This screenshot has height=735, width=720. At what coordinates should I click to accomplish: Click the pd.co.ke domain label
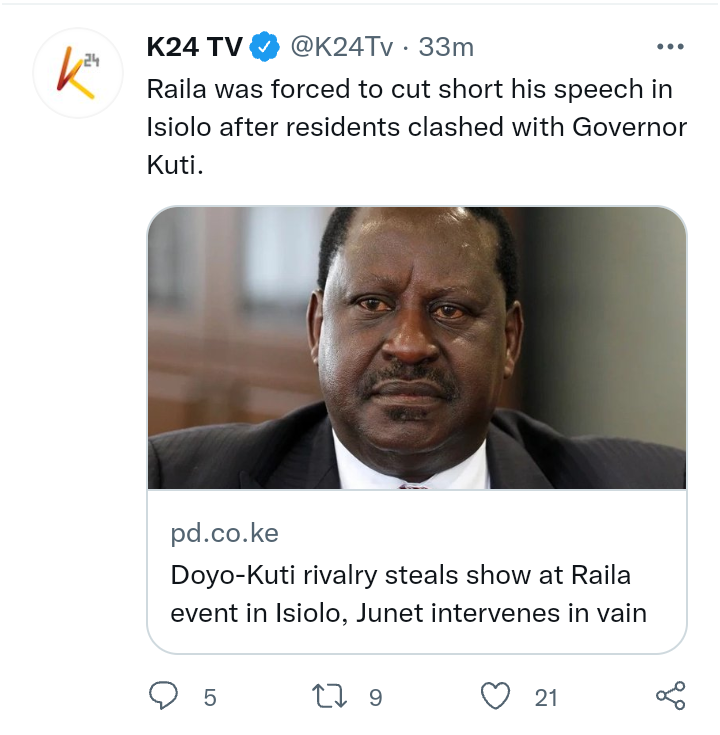coord(225,533)
